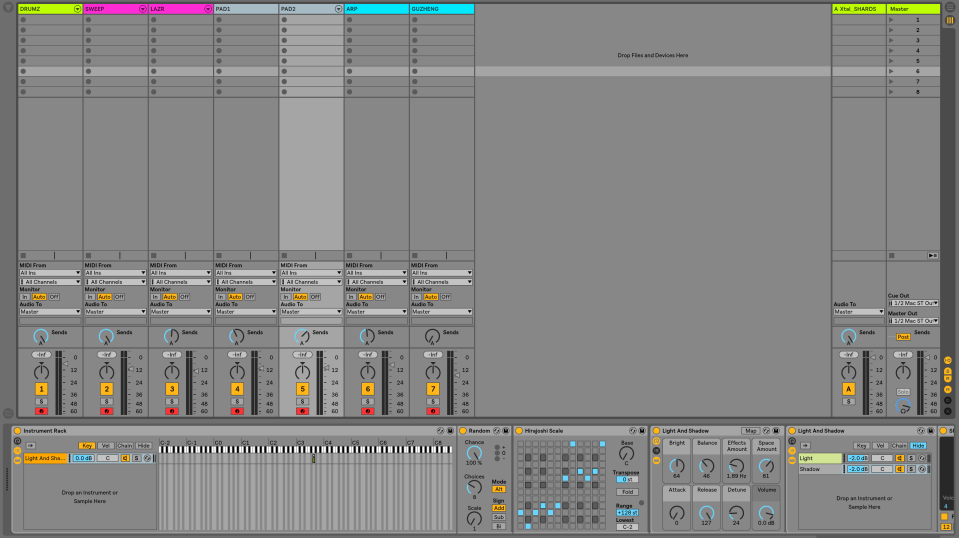The image size is (959, 538).
Task: Set PAD2 monitor to Off
Action: [315, 297]
